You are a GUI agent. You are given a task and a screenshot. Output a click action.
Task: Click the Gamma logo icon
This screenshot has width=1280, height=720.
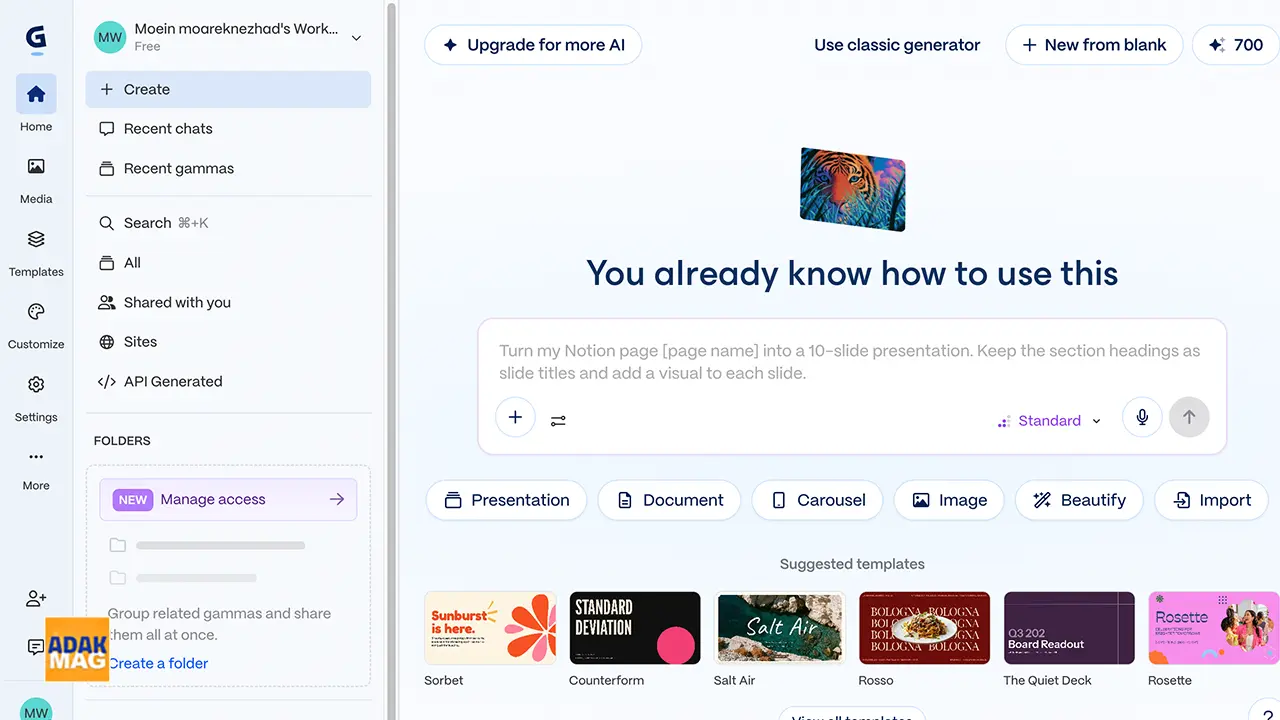point(36,39)
